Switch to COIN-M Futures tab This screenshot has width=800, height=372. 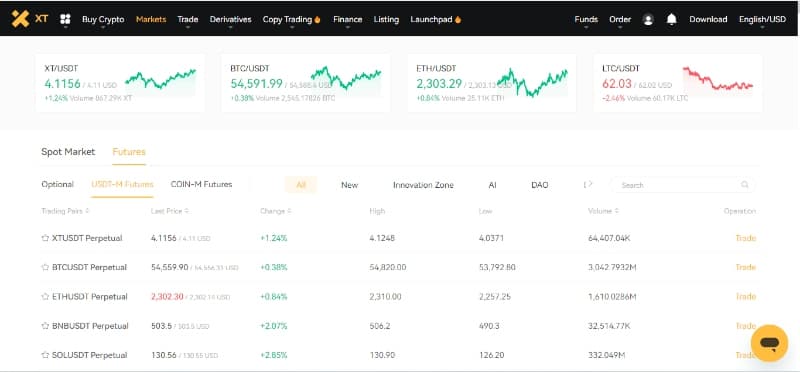coord(202,184)
